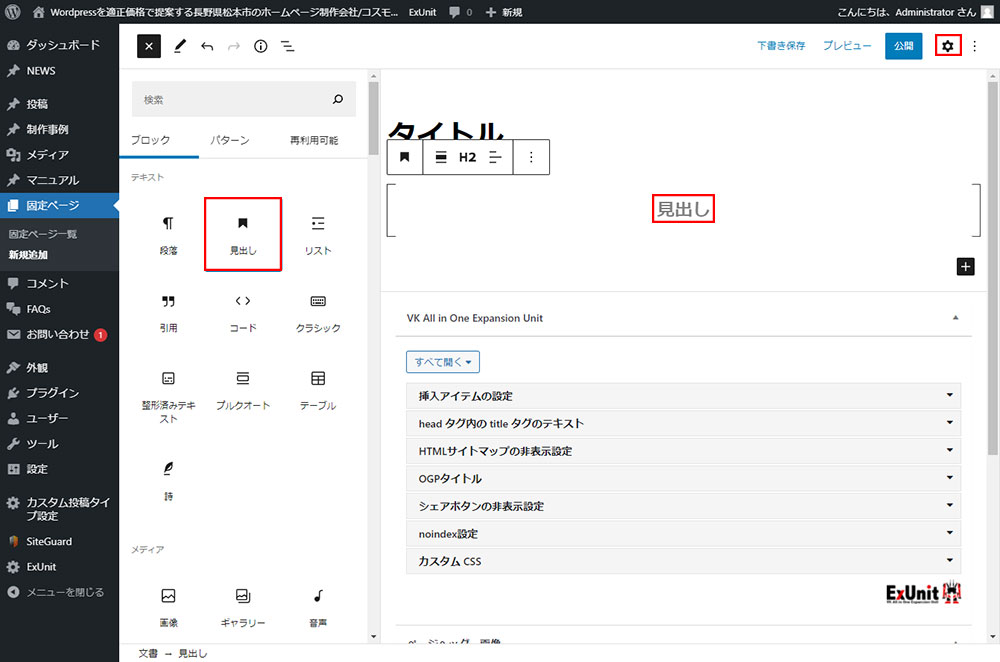Expand the OGPタイトル section

click(683, 479)
